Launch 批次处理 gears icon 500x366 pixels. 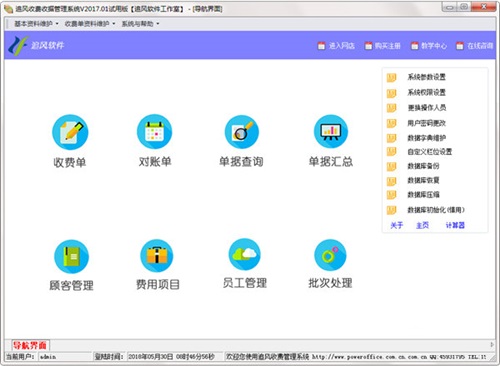[330, 255]
